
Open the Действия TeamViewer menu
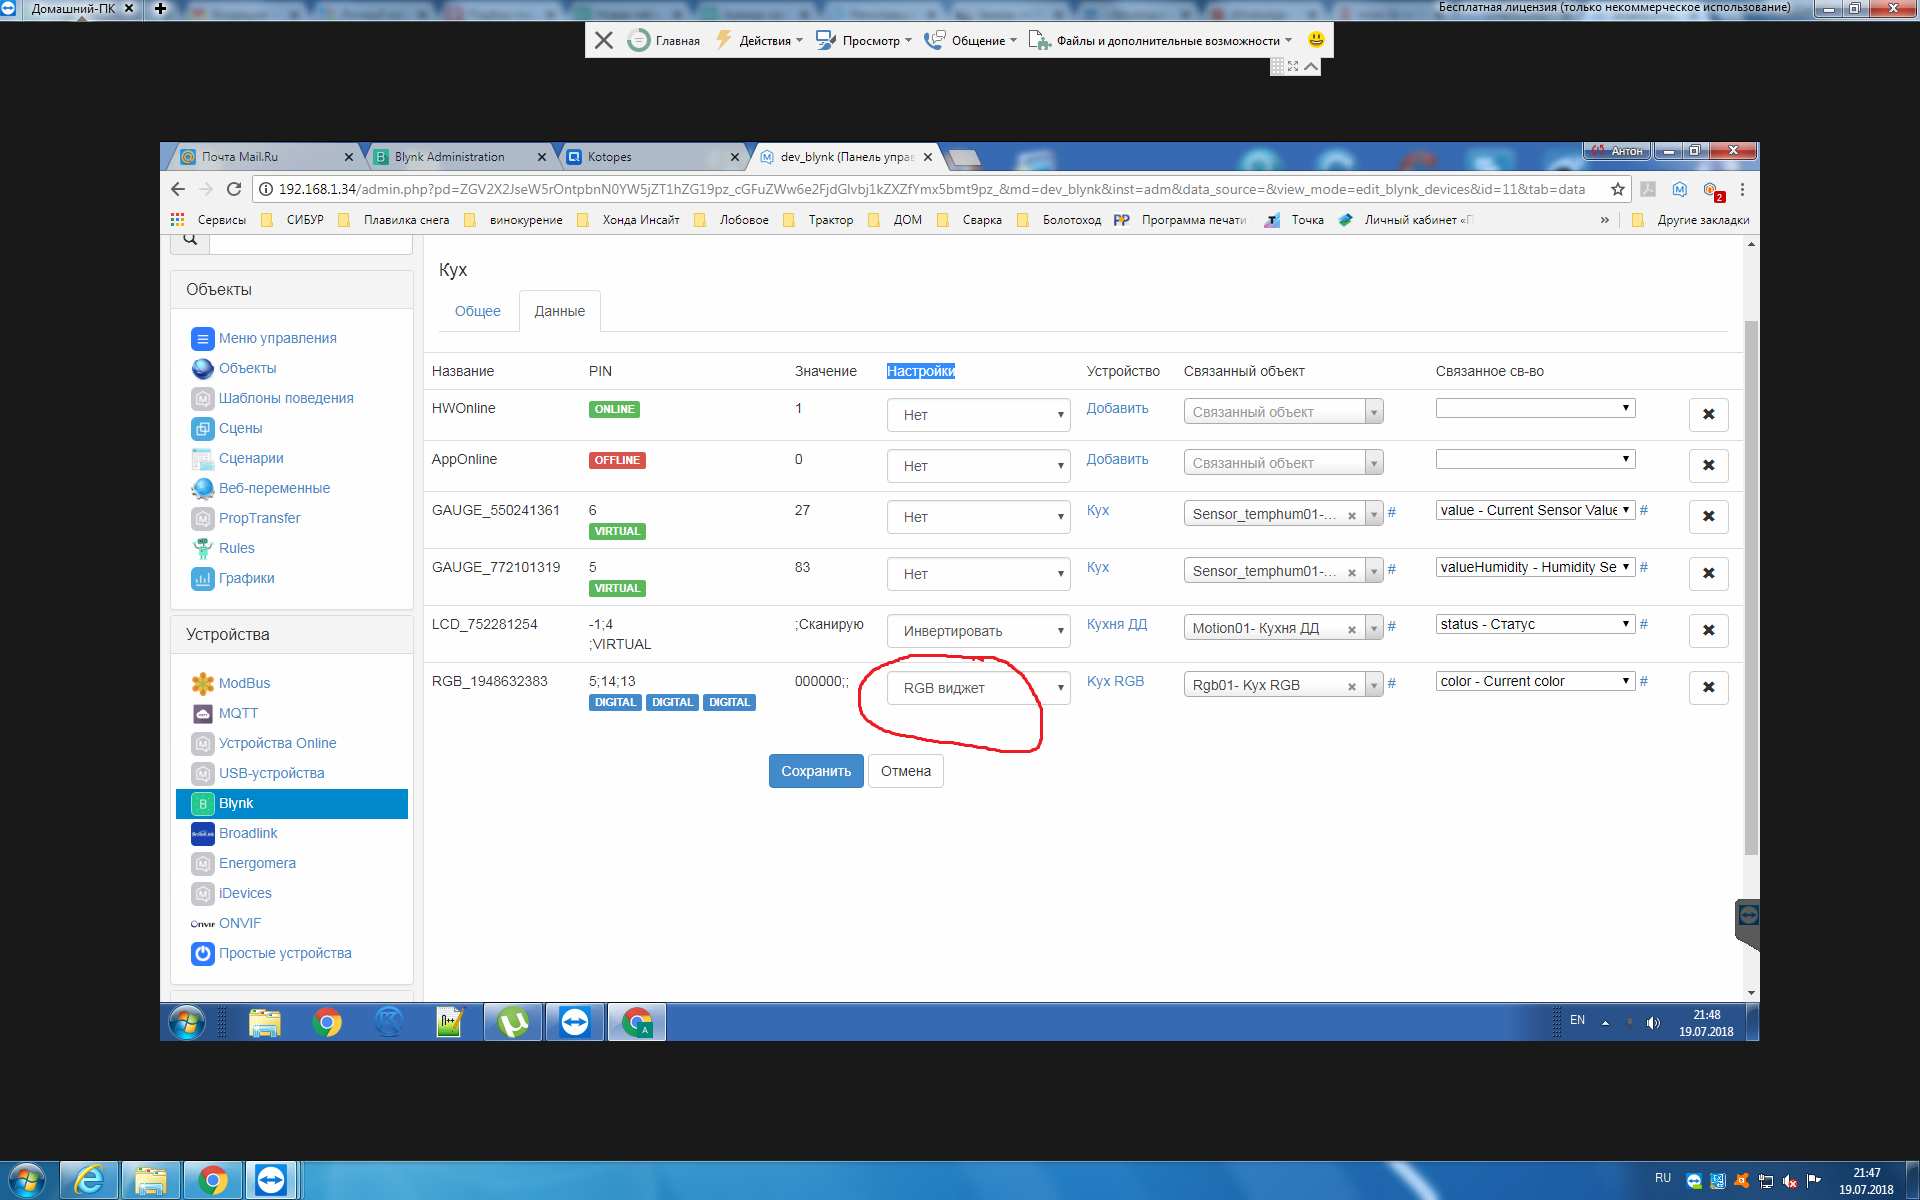(763, 40)
